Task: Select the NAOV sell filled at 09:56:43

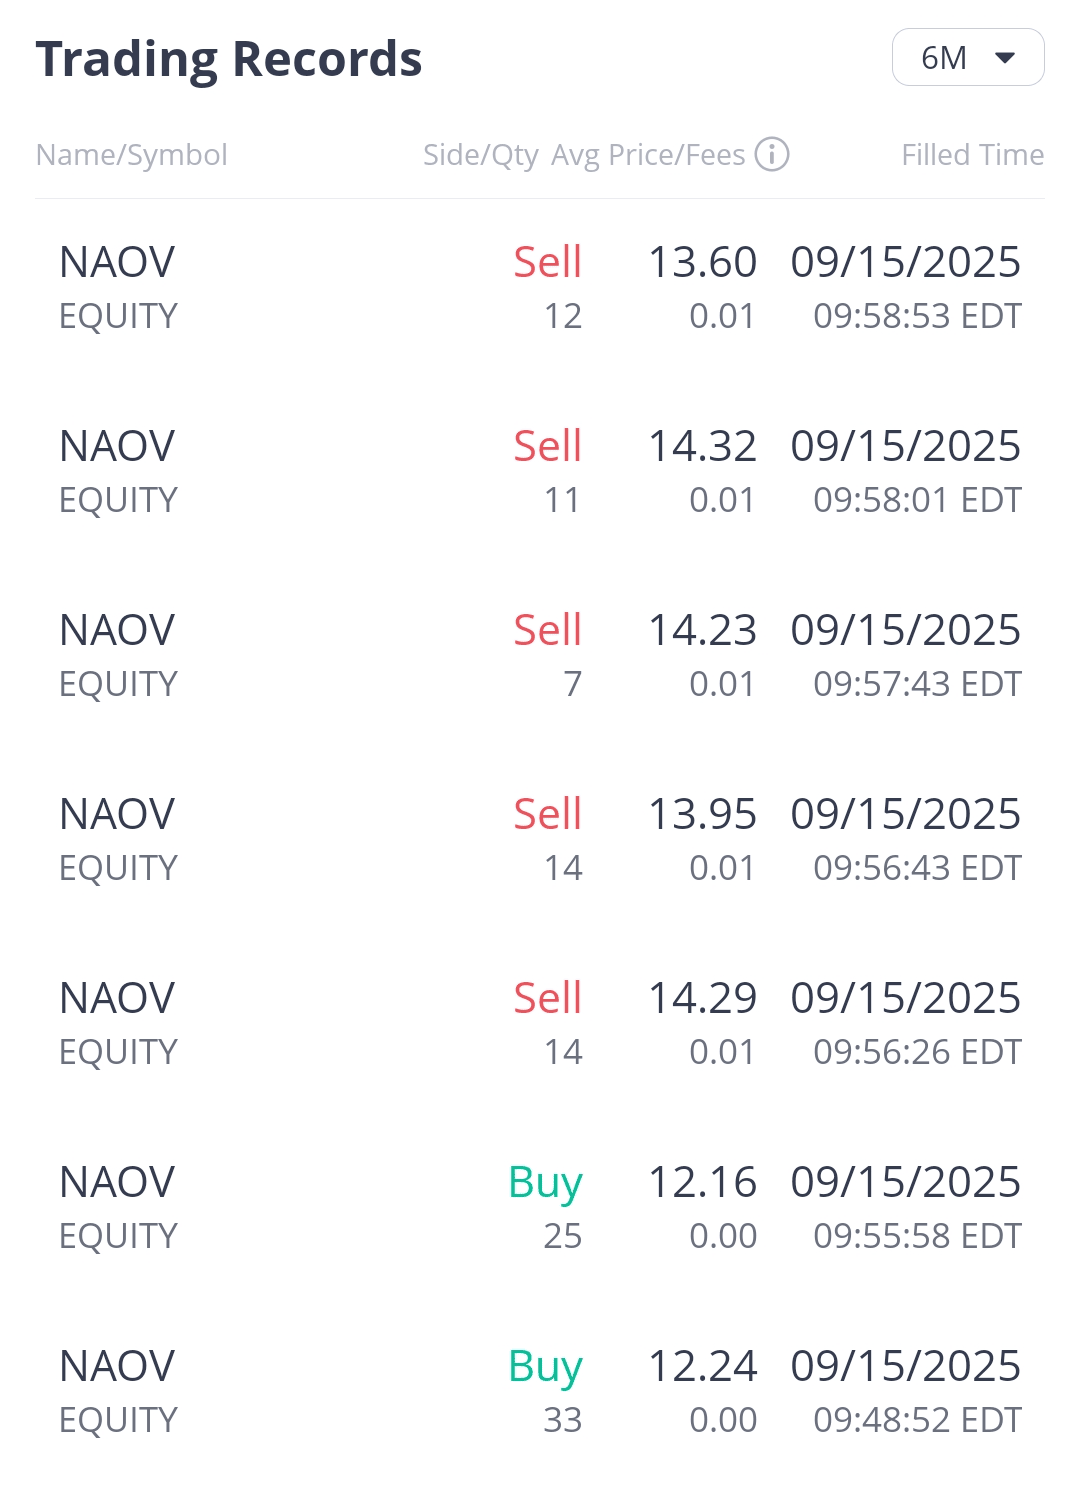Action: point(540,840)
